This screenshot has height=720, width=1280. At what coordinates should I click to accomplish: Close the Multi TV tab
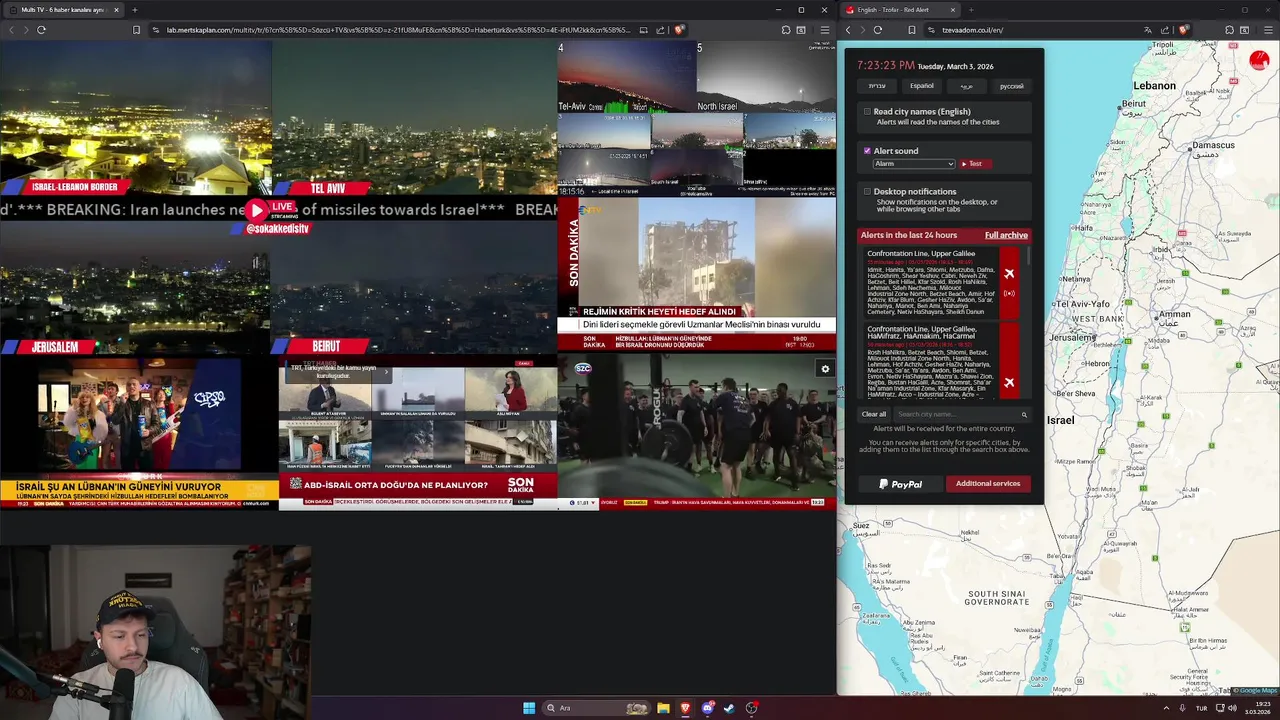coord(116,10)
